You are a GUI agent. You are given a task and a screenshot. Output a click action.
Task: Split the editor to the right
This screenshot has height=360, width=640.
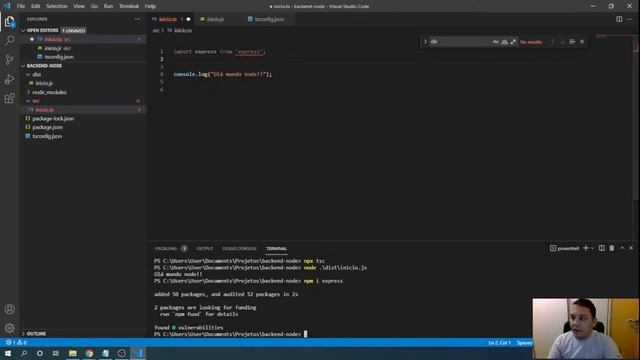coord(619,19)
